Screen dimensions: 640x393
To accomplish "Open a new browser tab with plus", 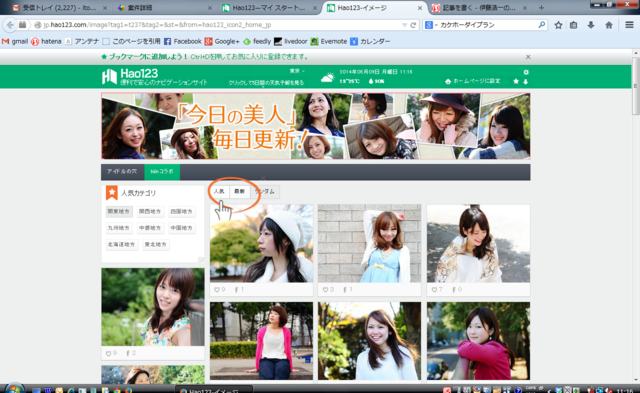I will [541, 8].
